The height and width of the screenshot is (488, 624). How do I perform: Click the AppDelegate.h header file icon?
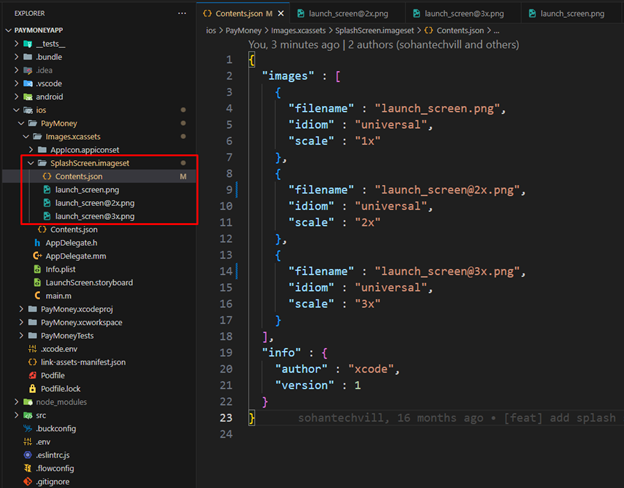[37, 243]
